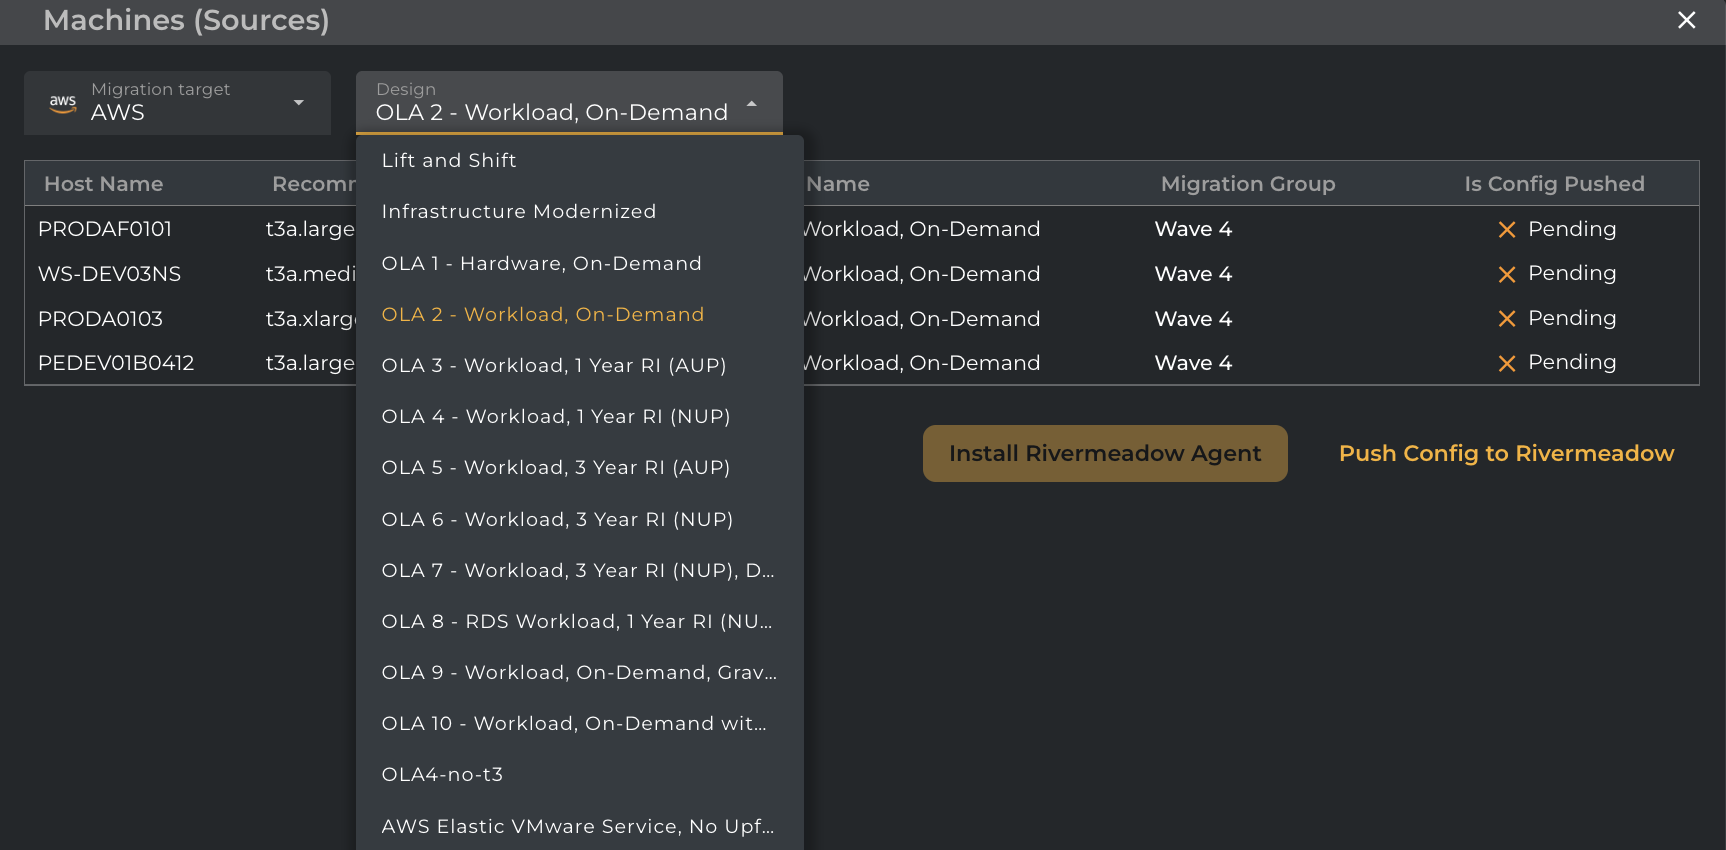
Task: Collapse the Design dropdown
Action: 751,103
